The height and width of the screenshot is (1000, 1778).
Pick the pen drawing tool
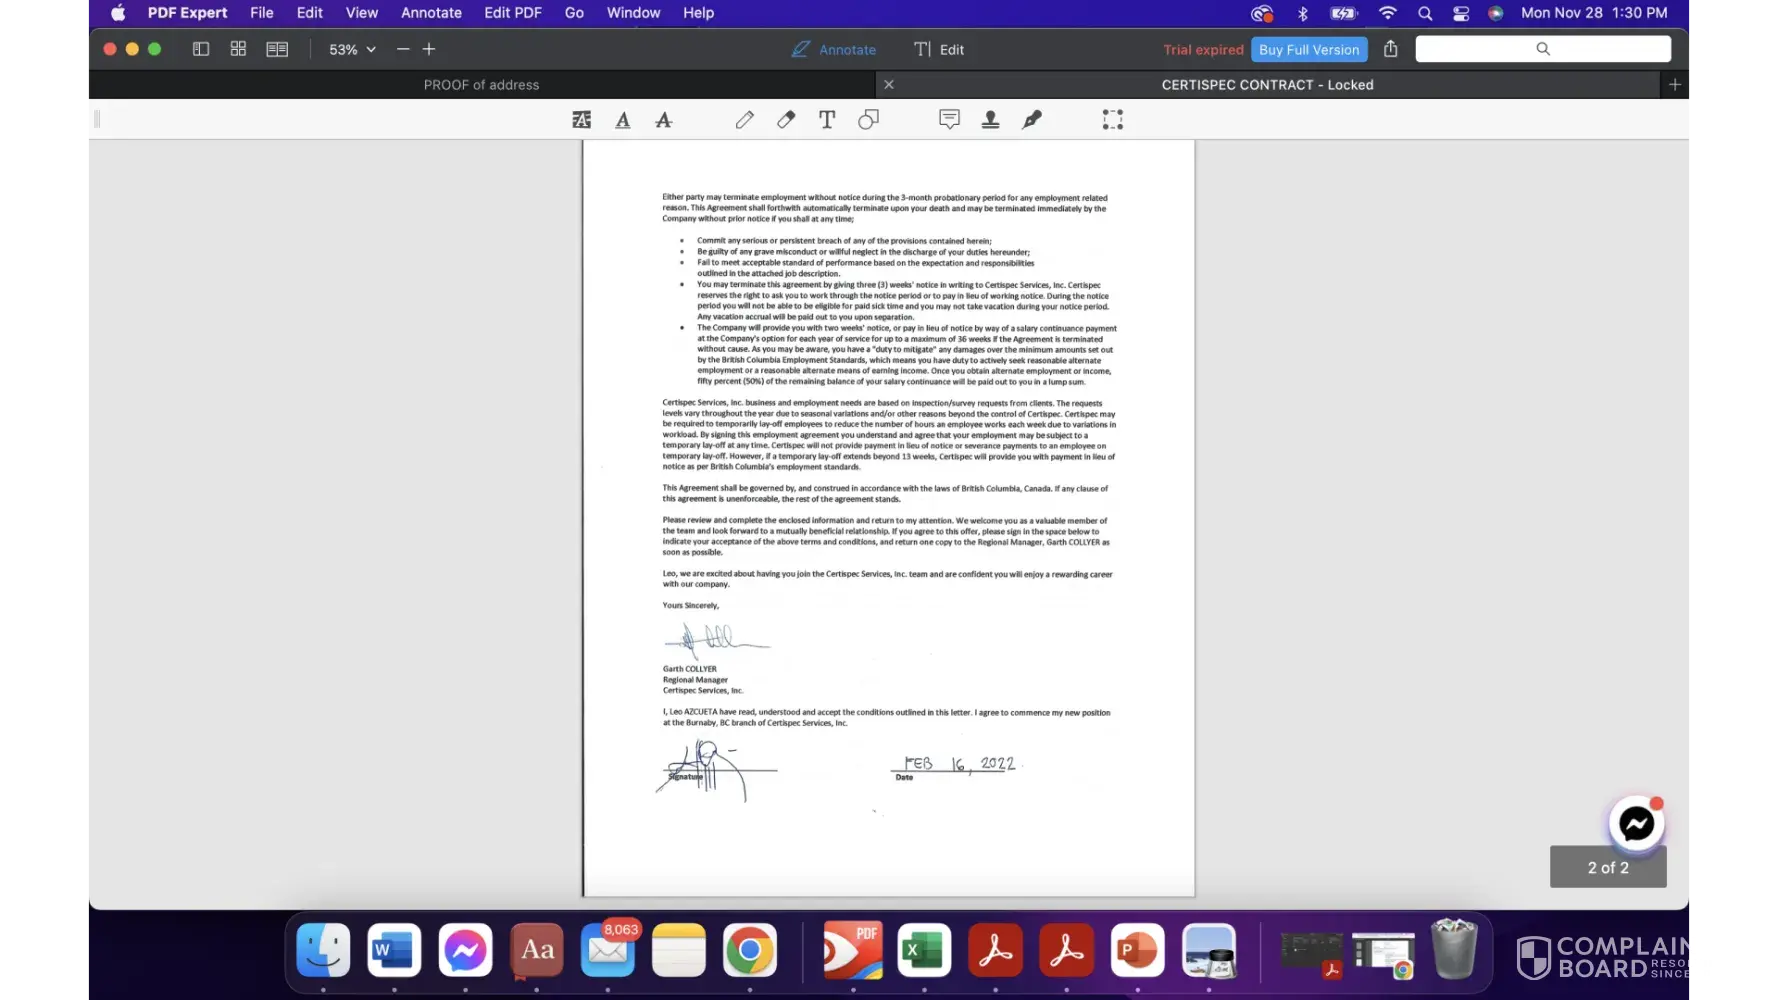click(745, 120)
